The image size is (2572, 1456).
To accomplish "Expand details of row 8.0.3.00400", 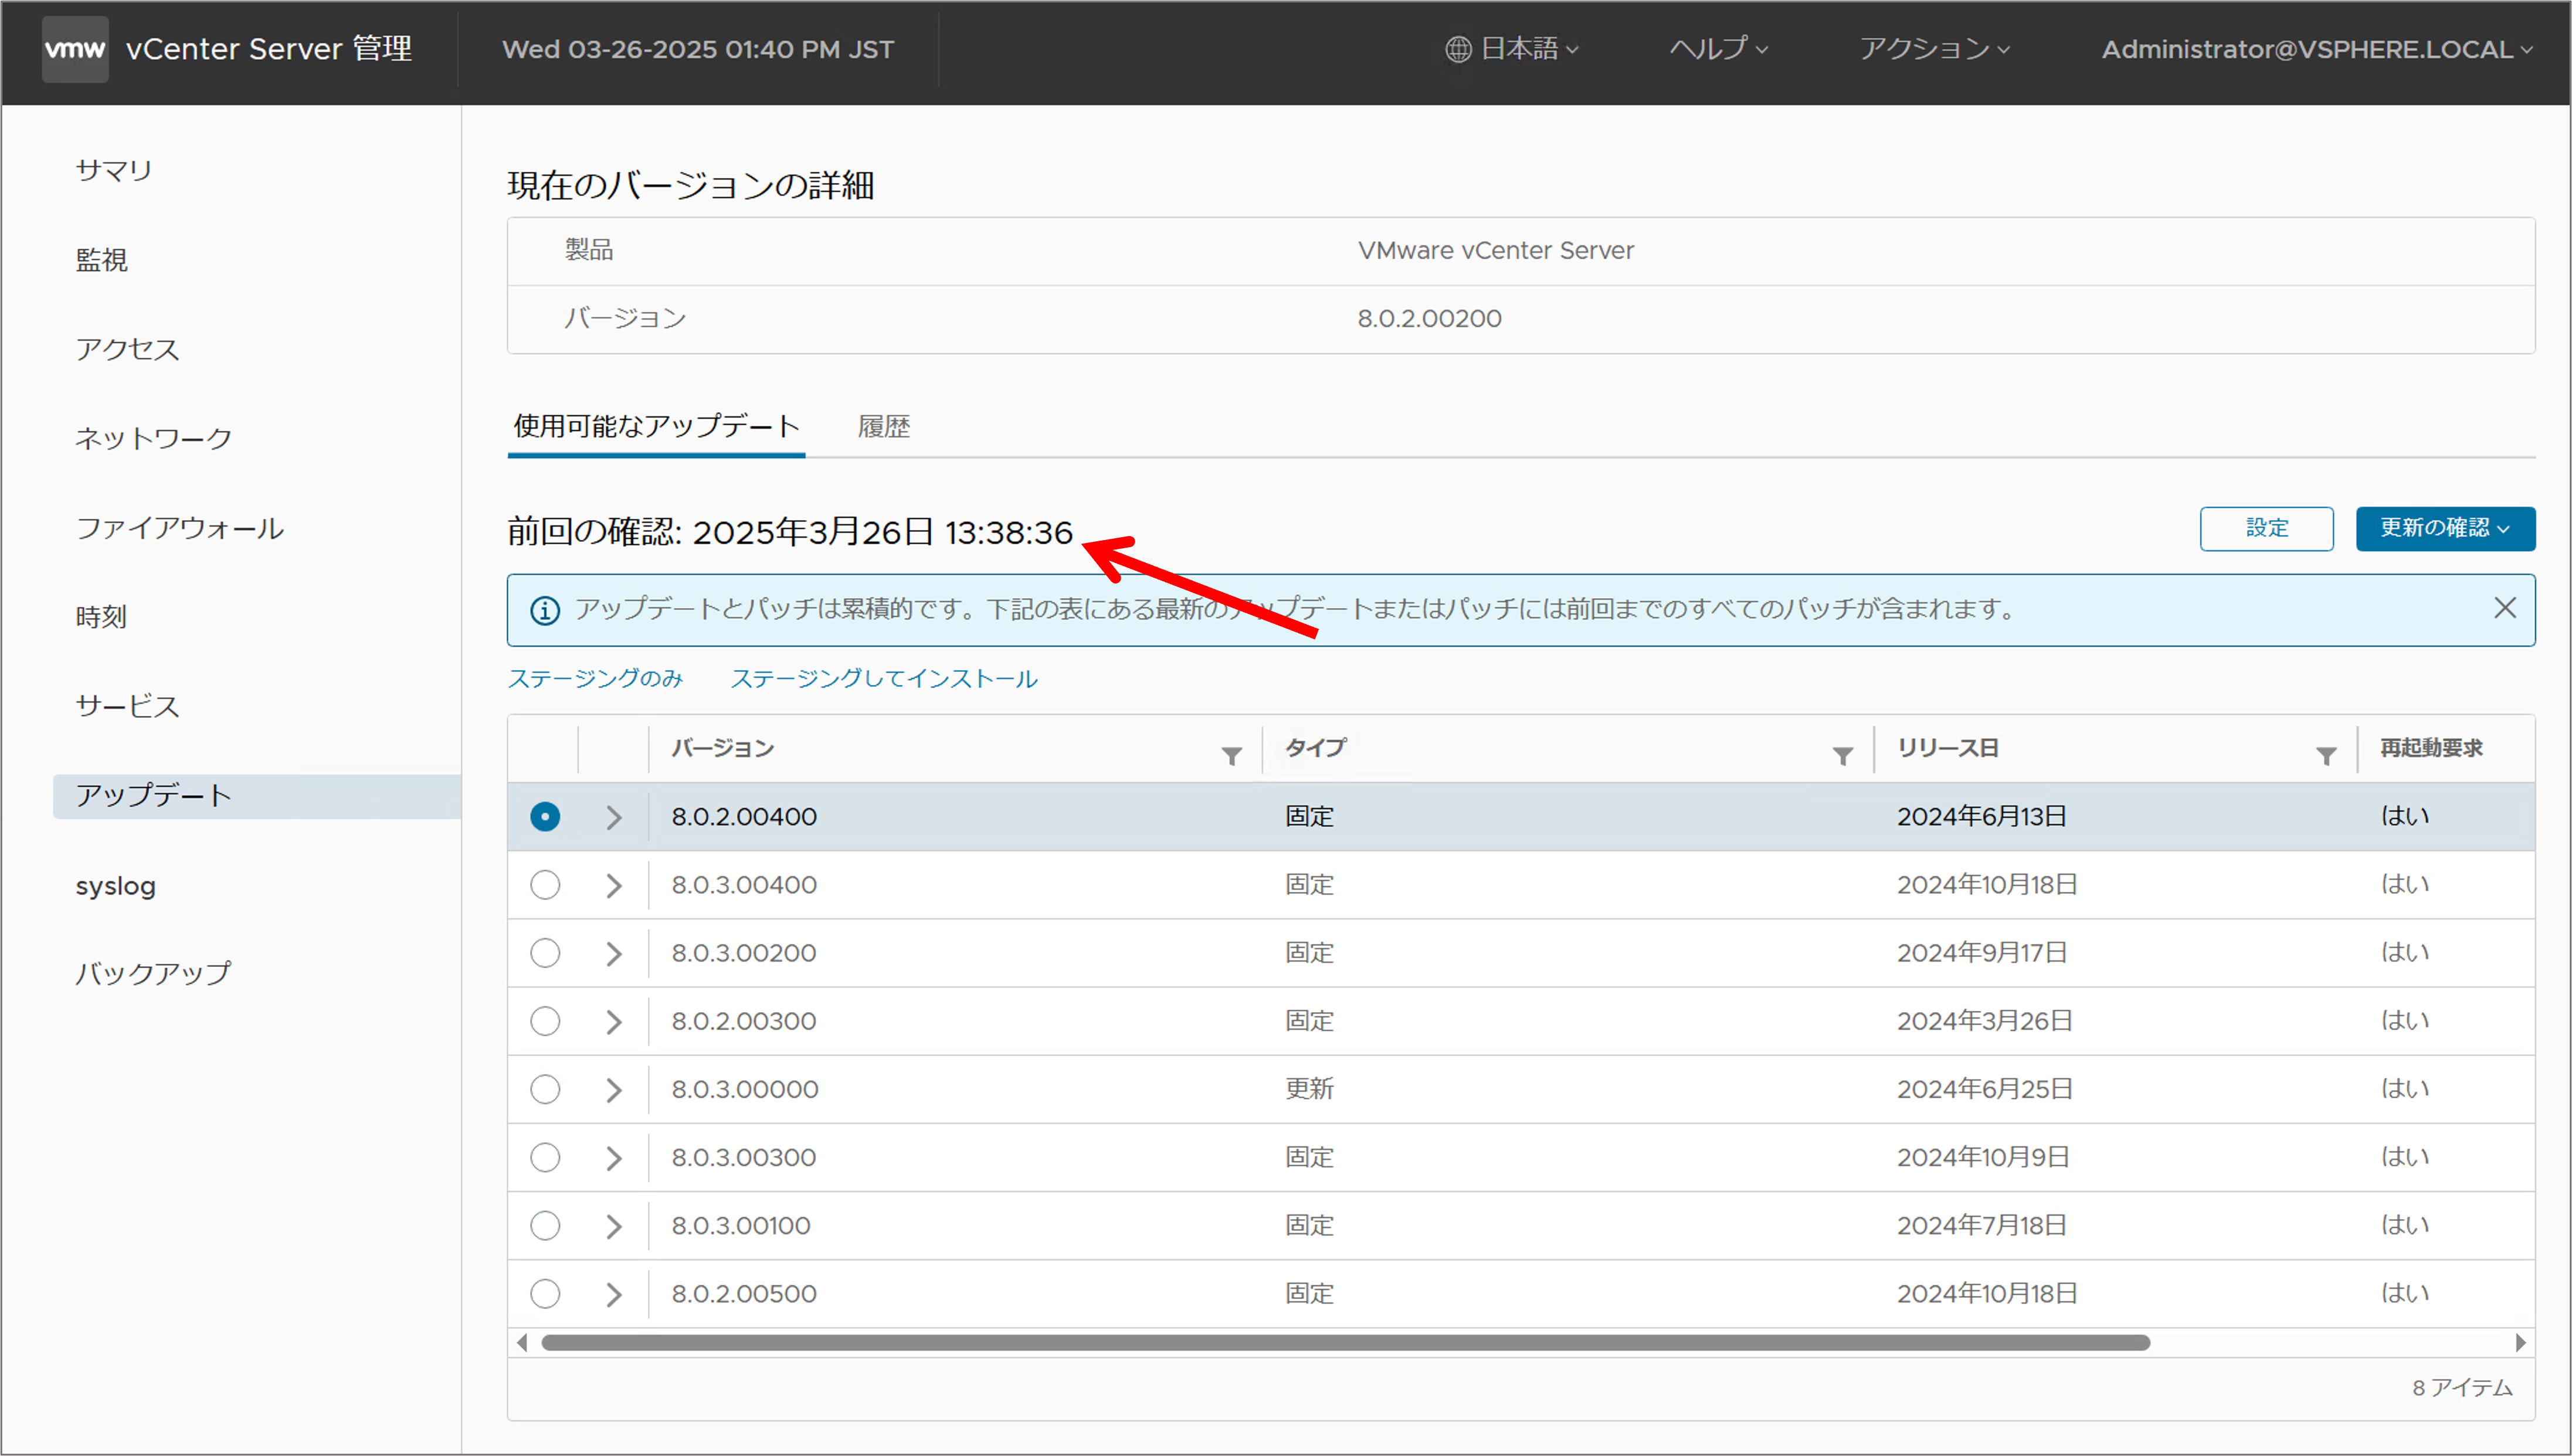I will coord(614,885).
